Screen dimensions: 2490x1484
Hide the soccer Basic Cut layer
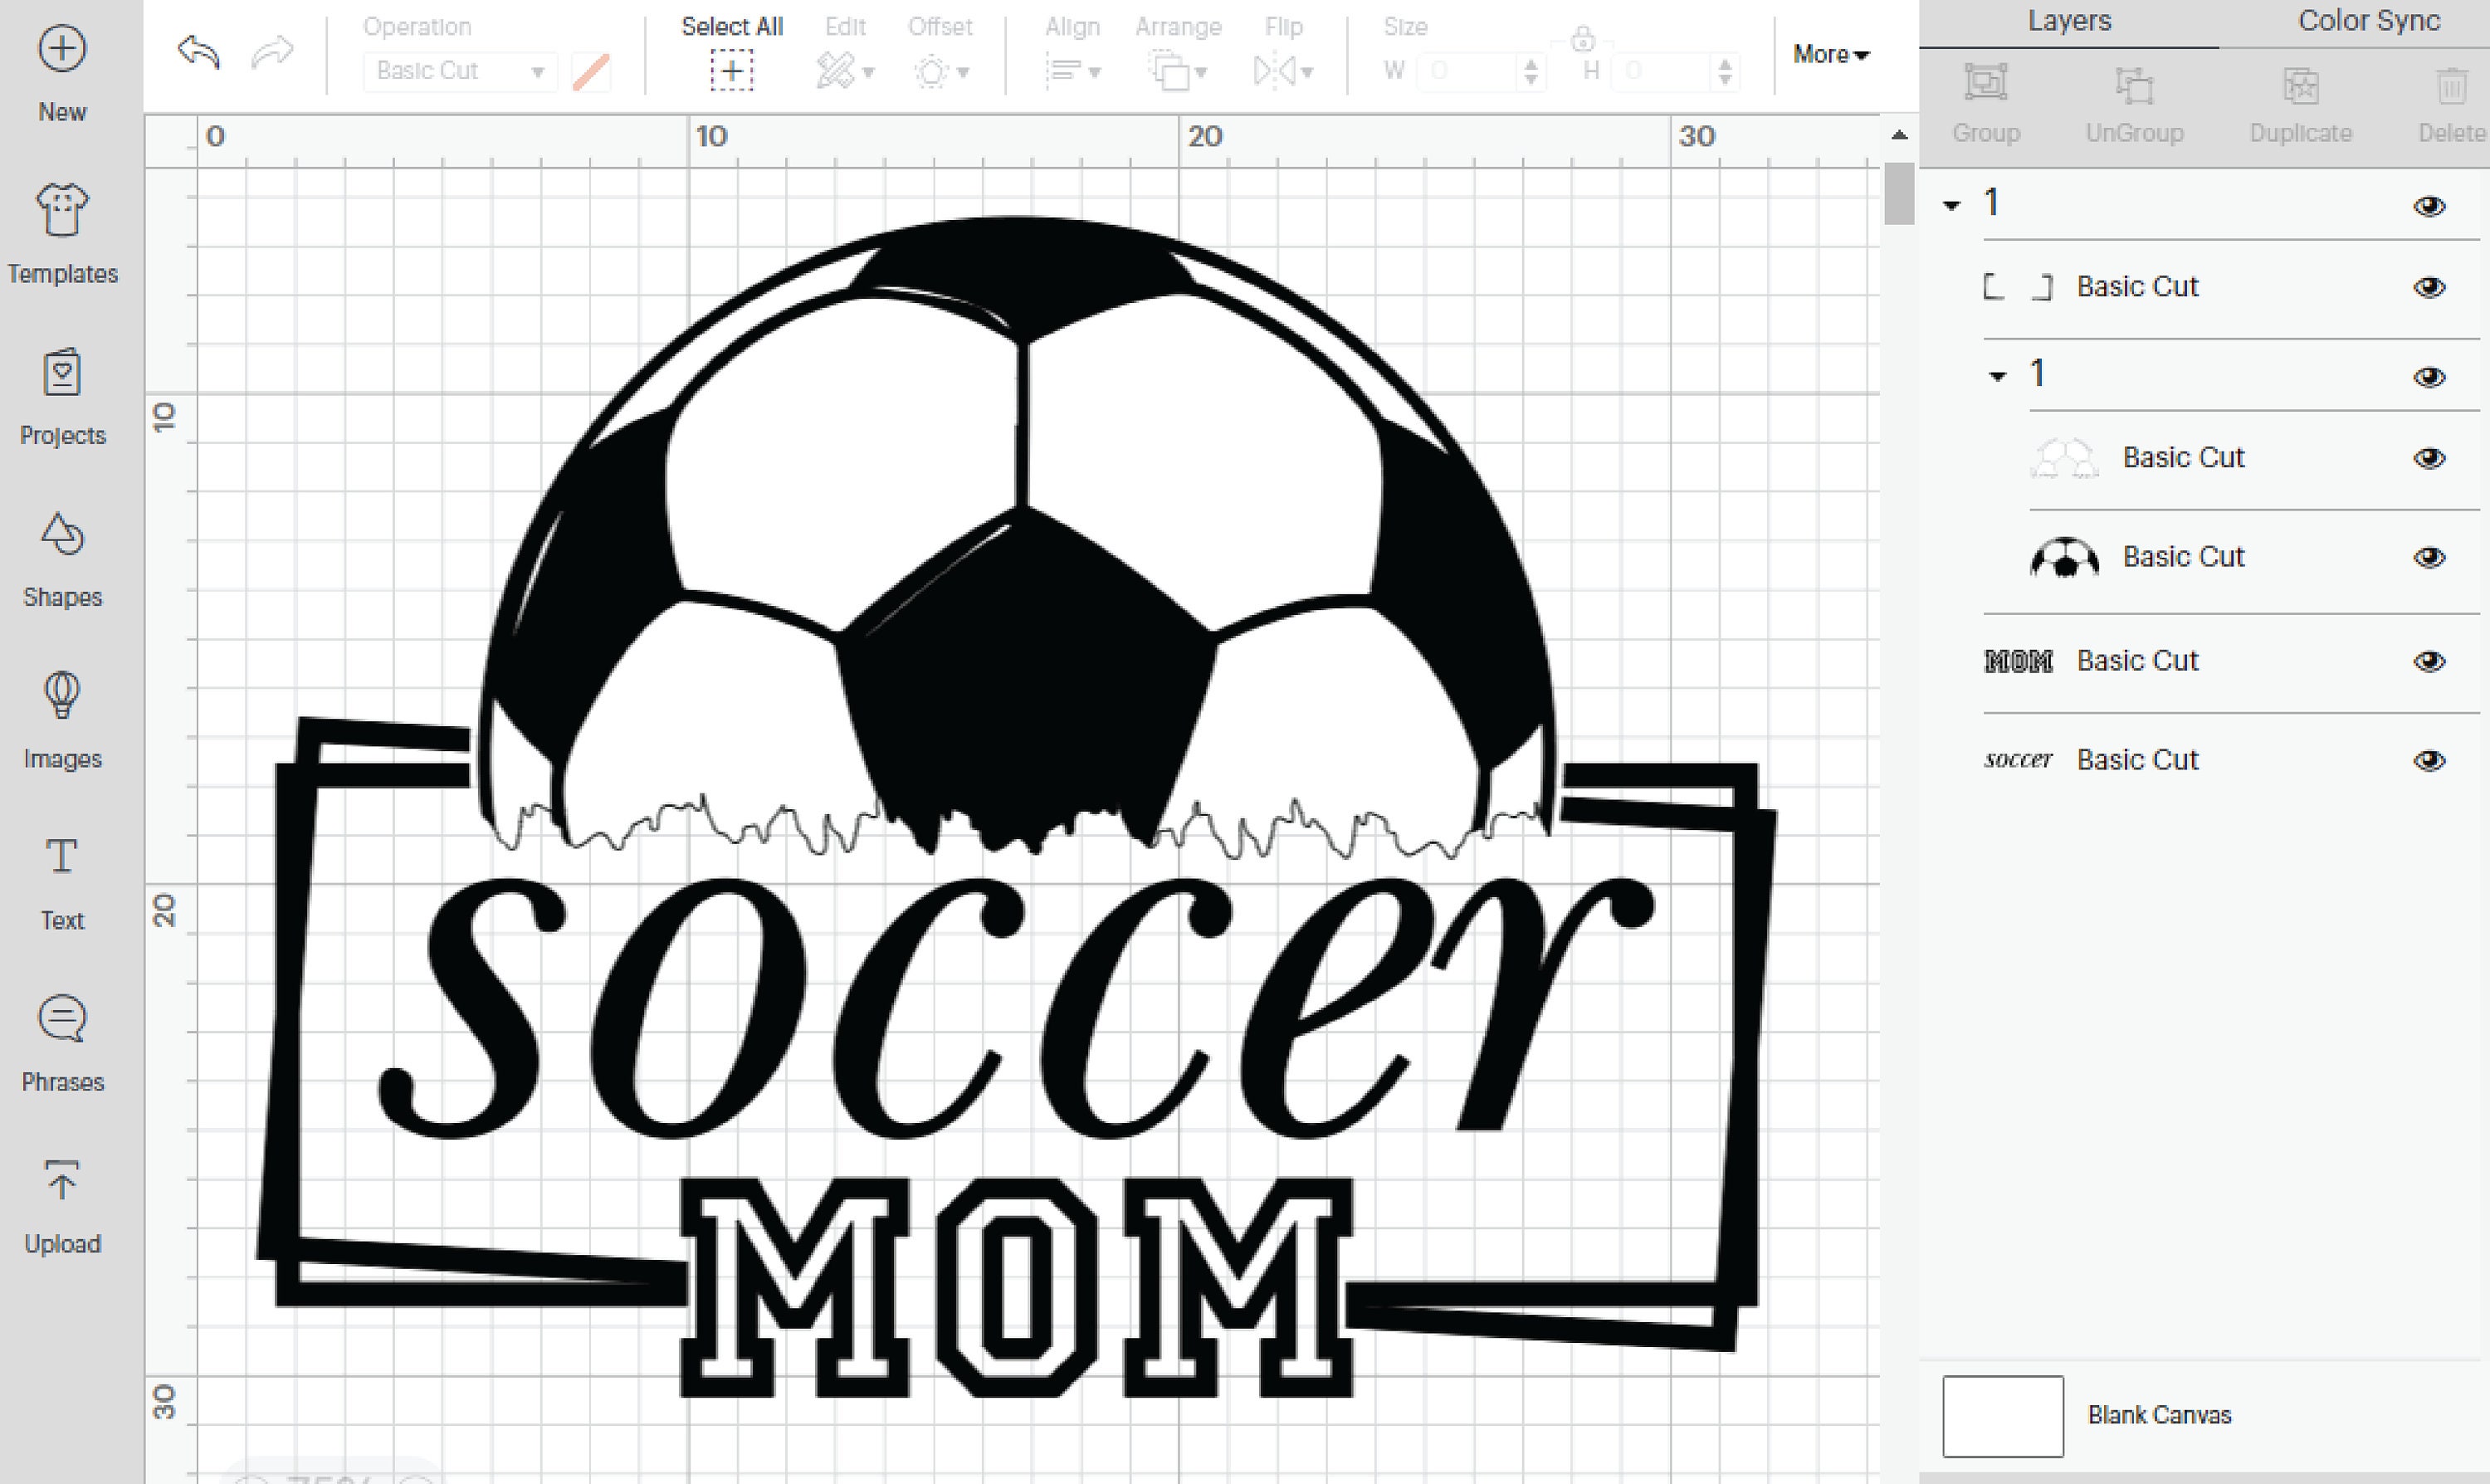2430,760
